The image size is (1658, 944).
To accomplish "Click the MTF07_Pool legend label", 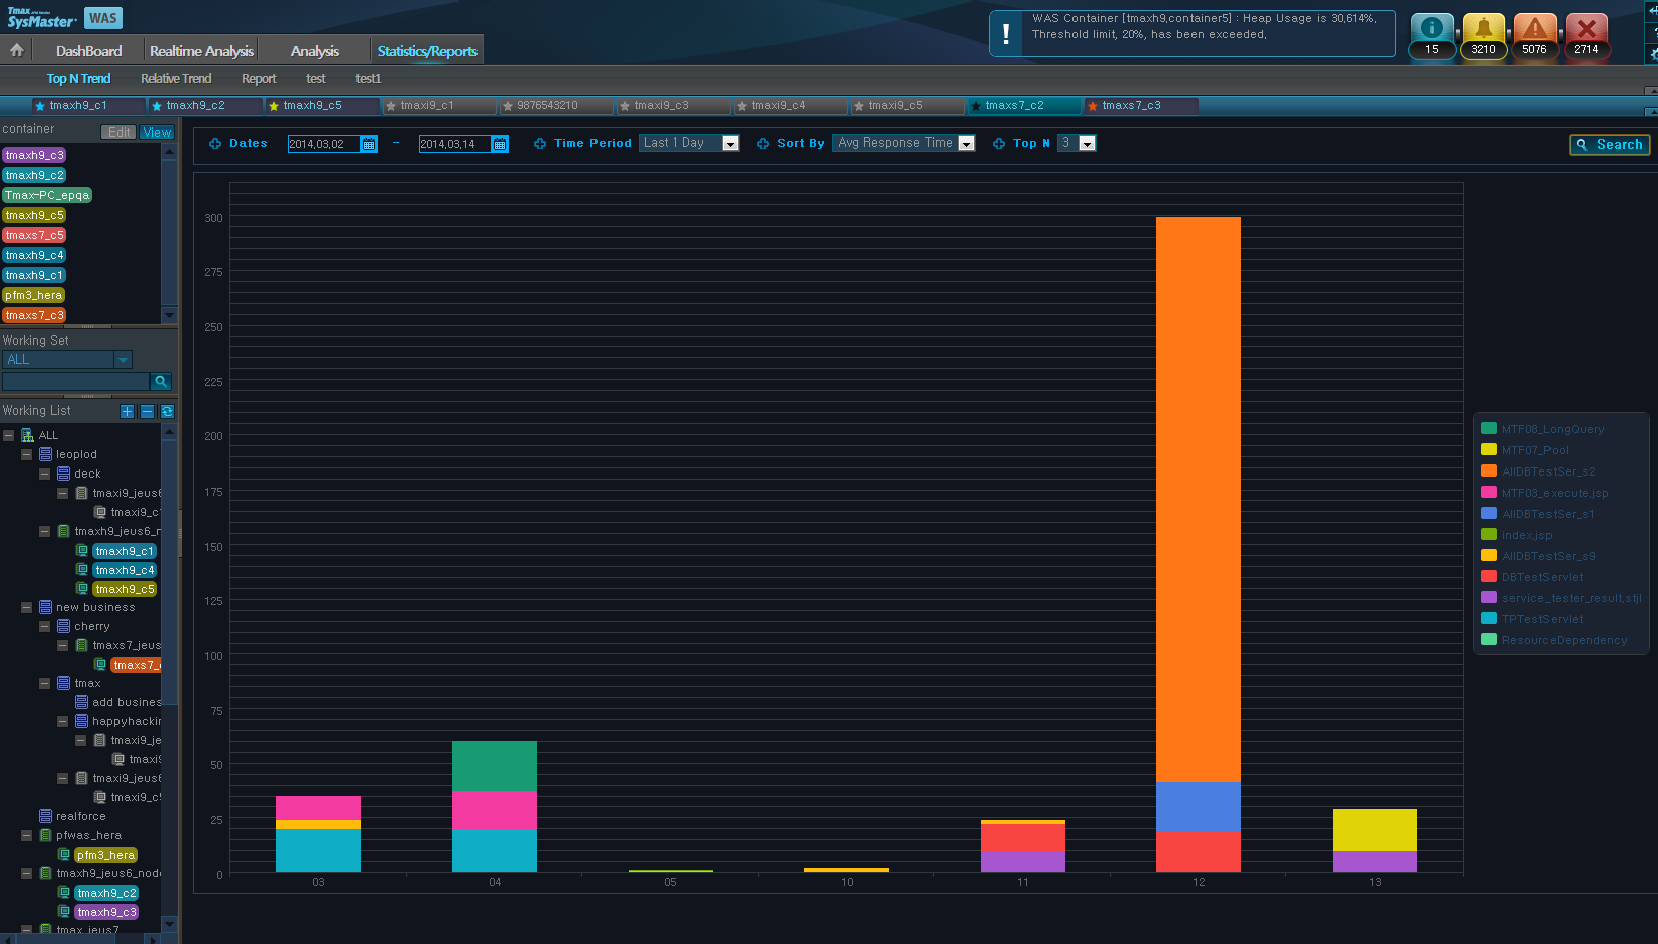I will click(x=1535, y=450).
